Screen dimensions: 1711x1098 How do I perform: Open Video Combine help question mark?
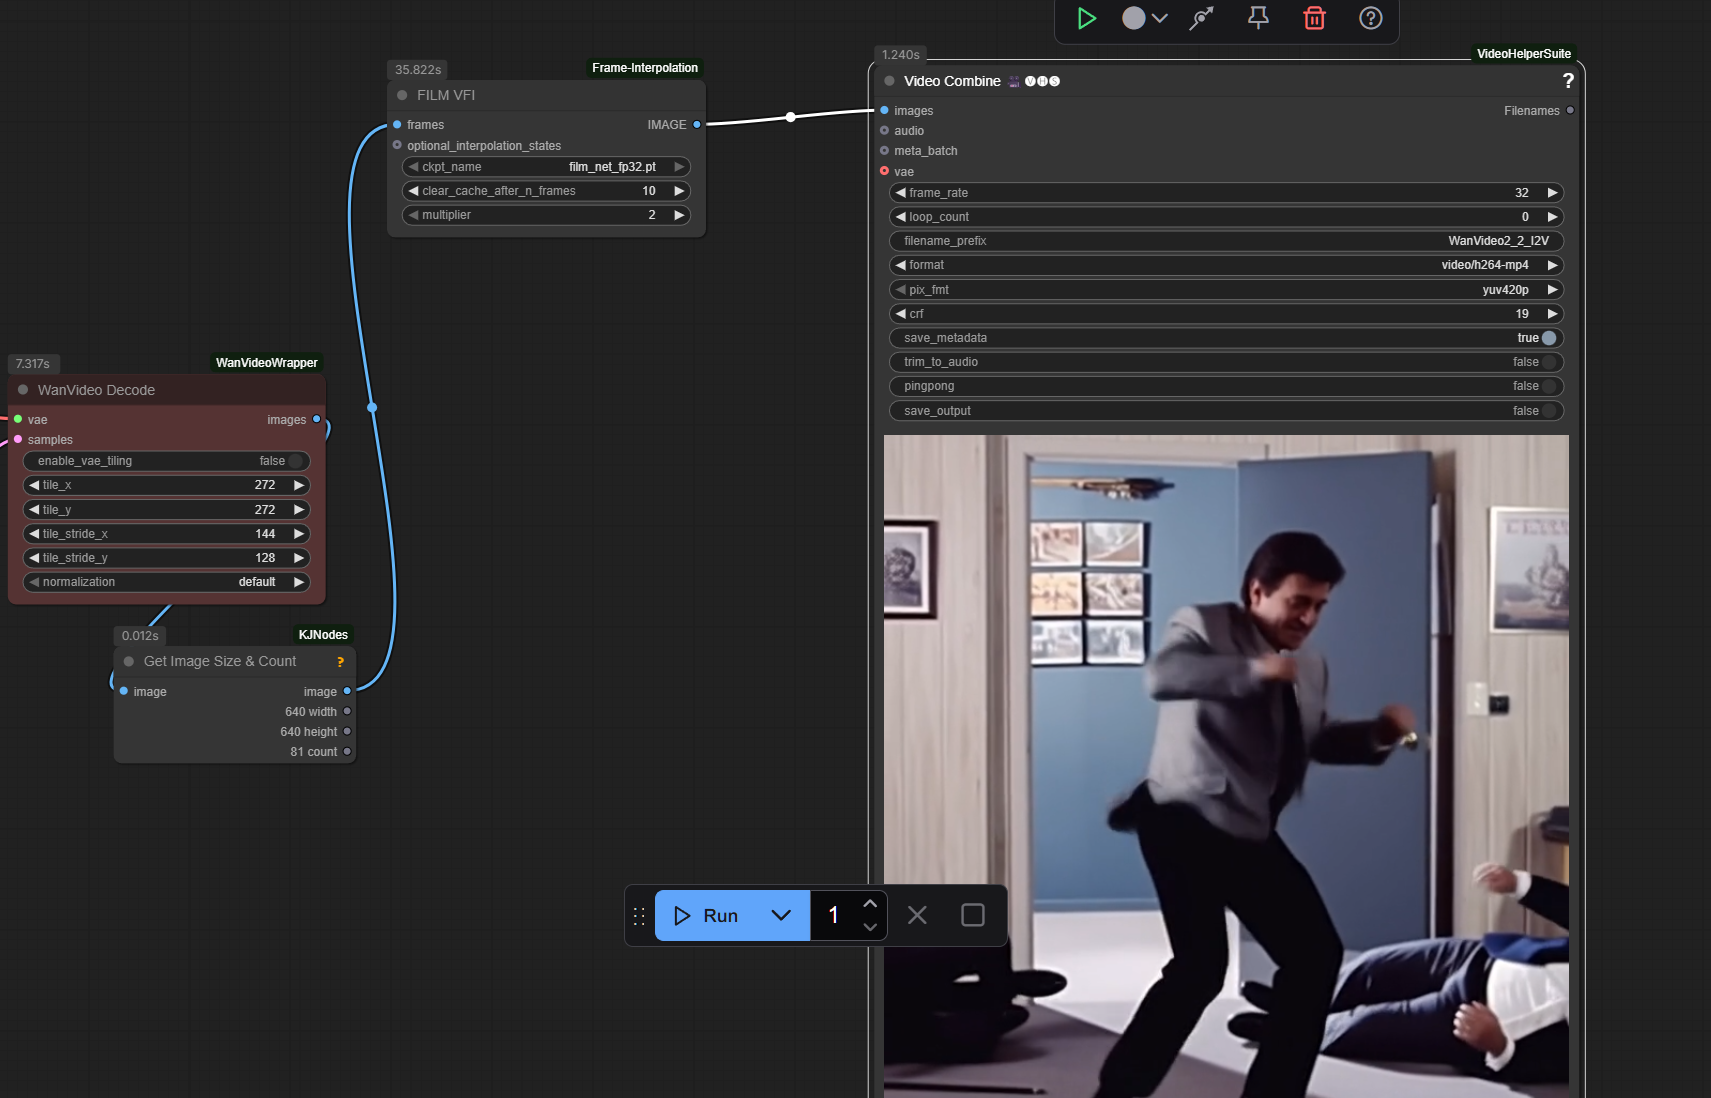pos(1567,81)
